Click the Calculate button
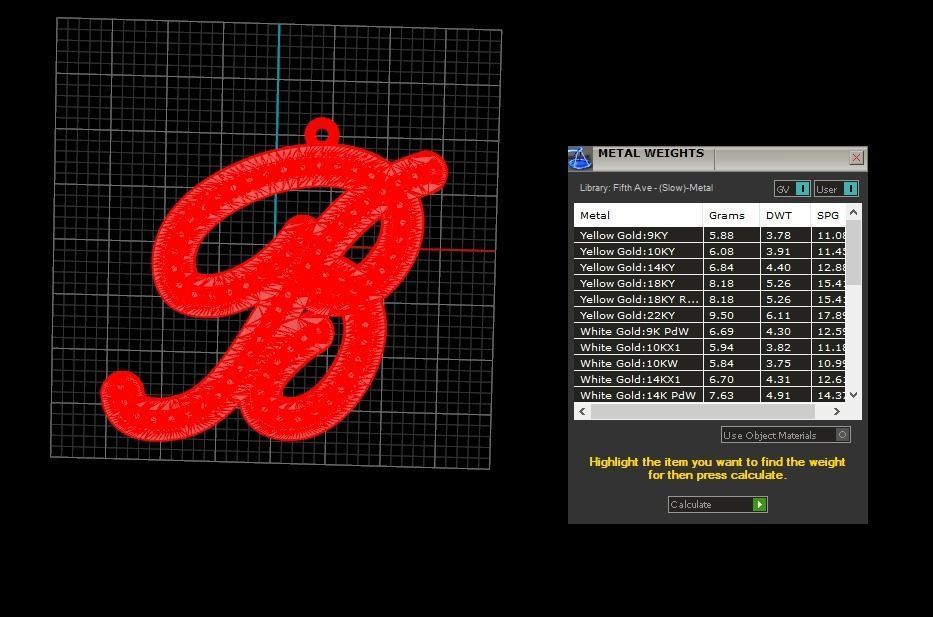Viewport: 933px width, 617px height. click(x=718, y=505)
